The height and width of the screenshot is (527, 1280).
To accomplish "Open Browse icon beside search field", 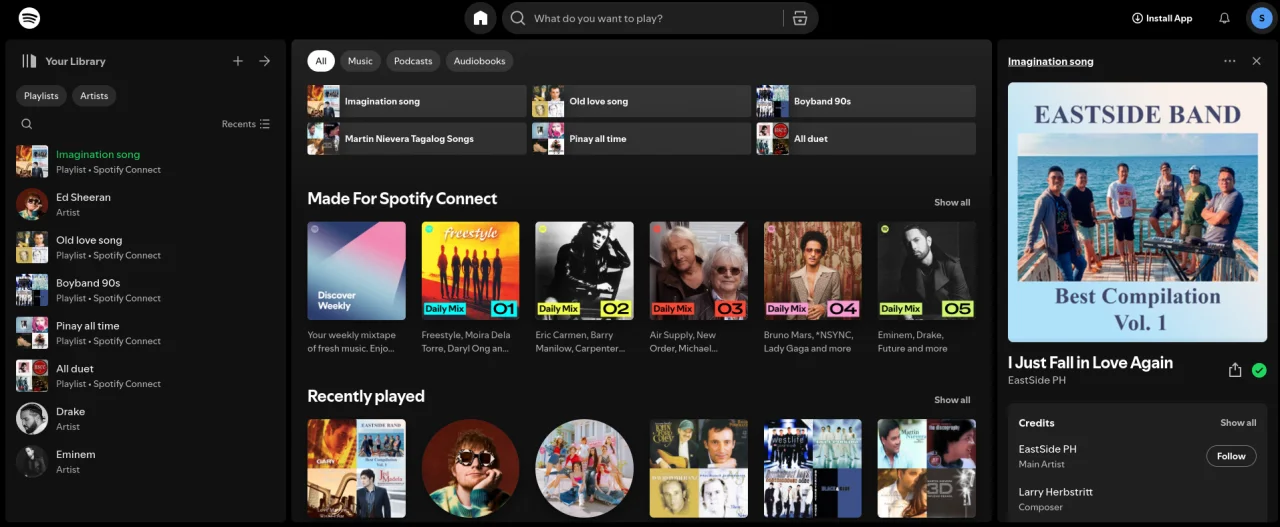I will [x=799, y=18].
